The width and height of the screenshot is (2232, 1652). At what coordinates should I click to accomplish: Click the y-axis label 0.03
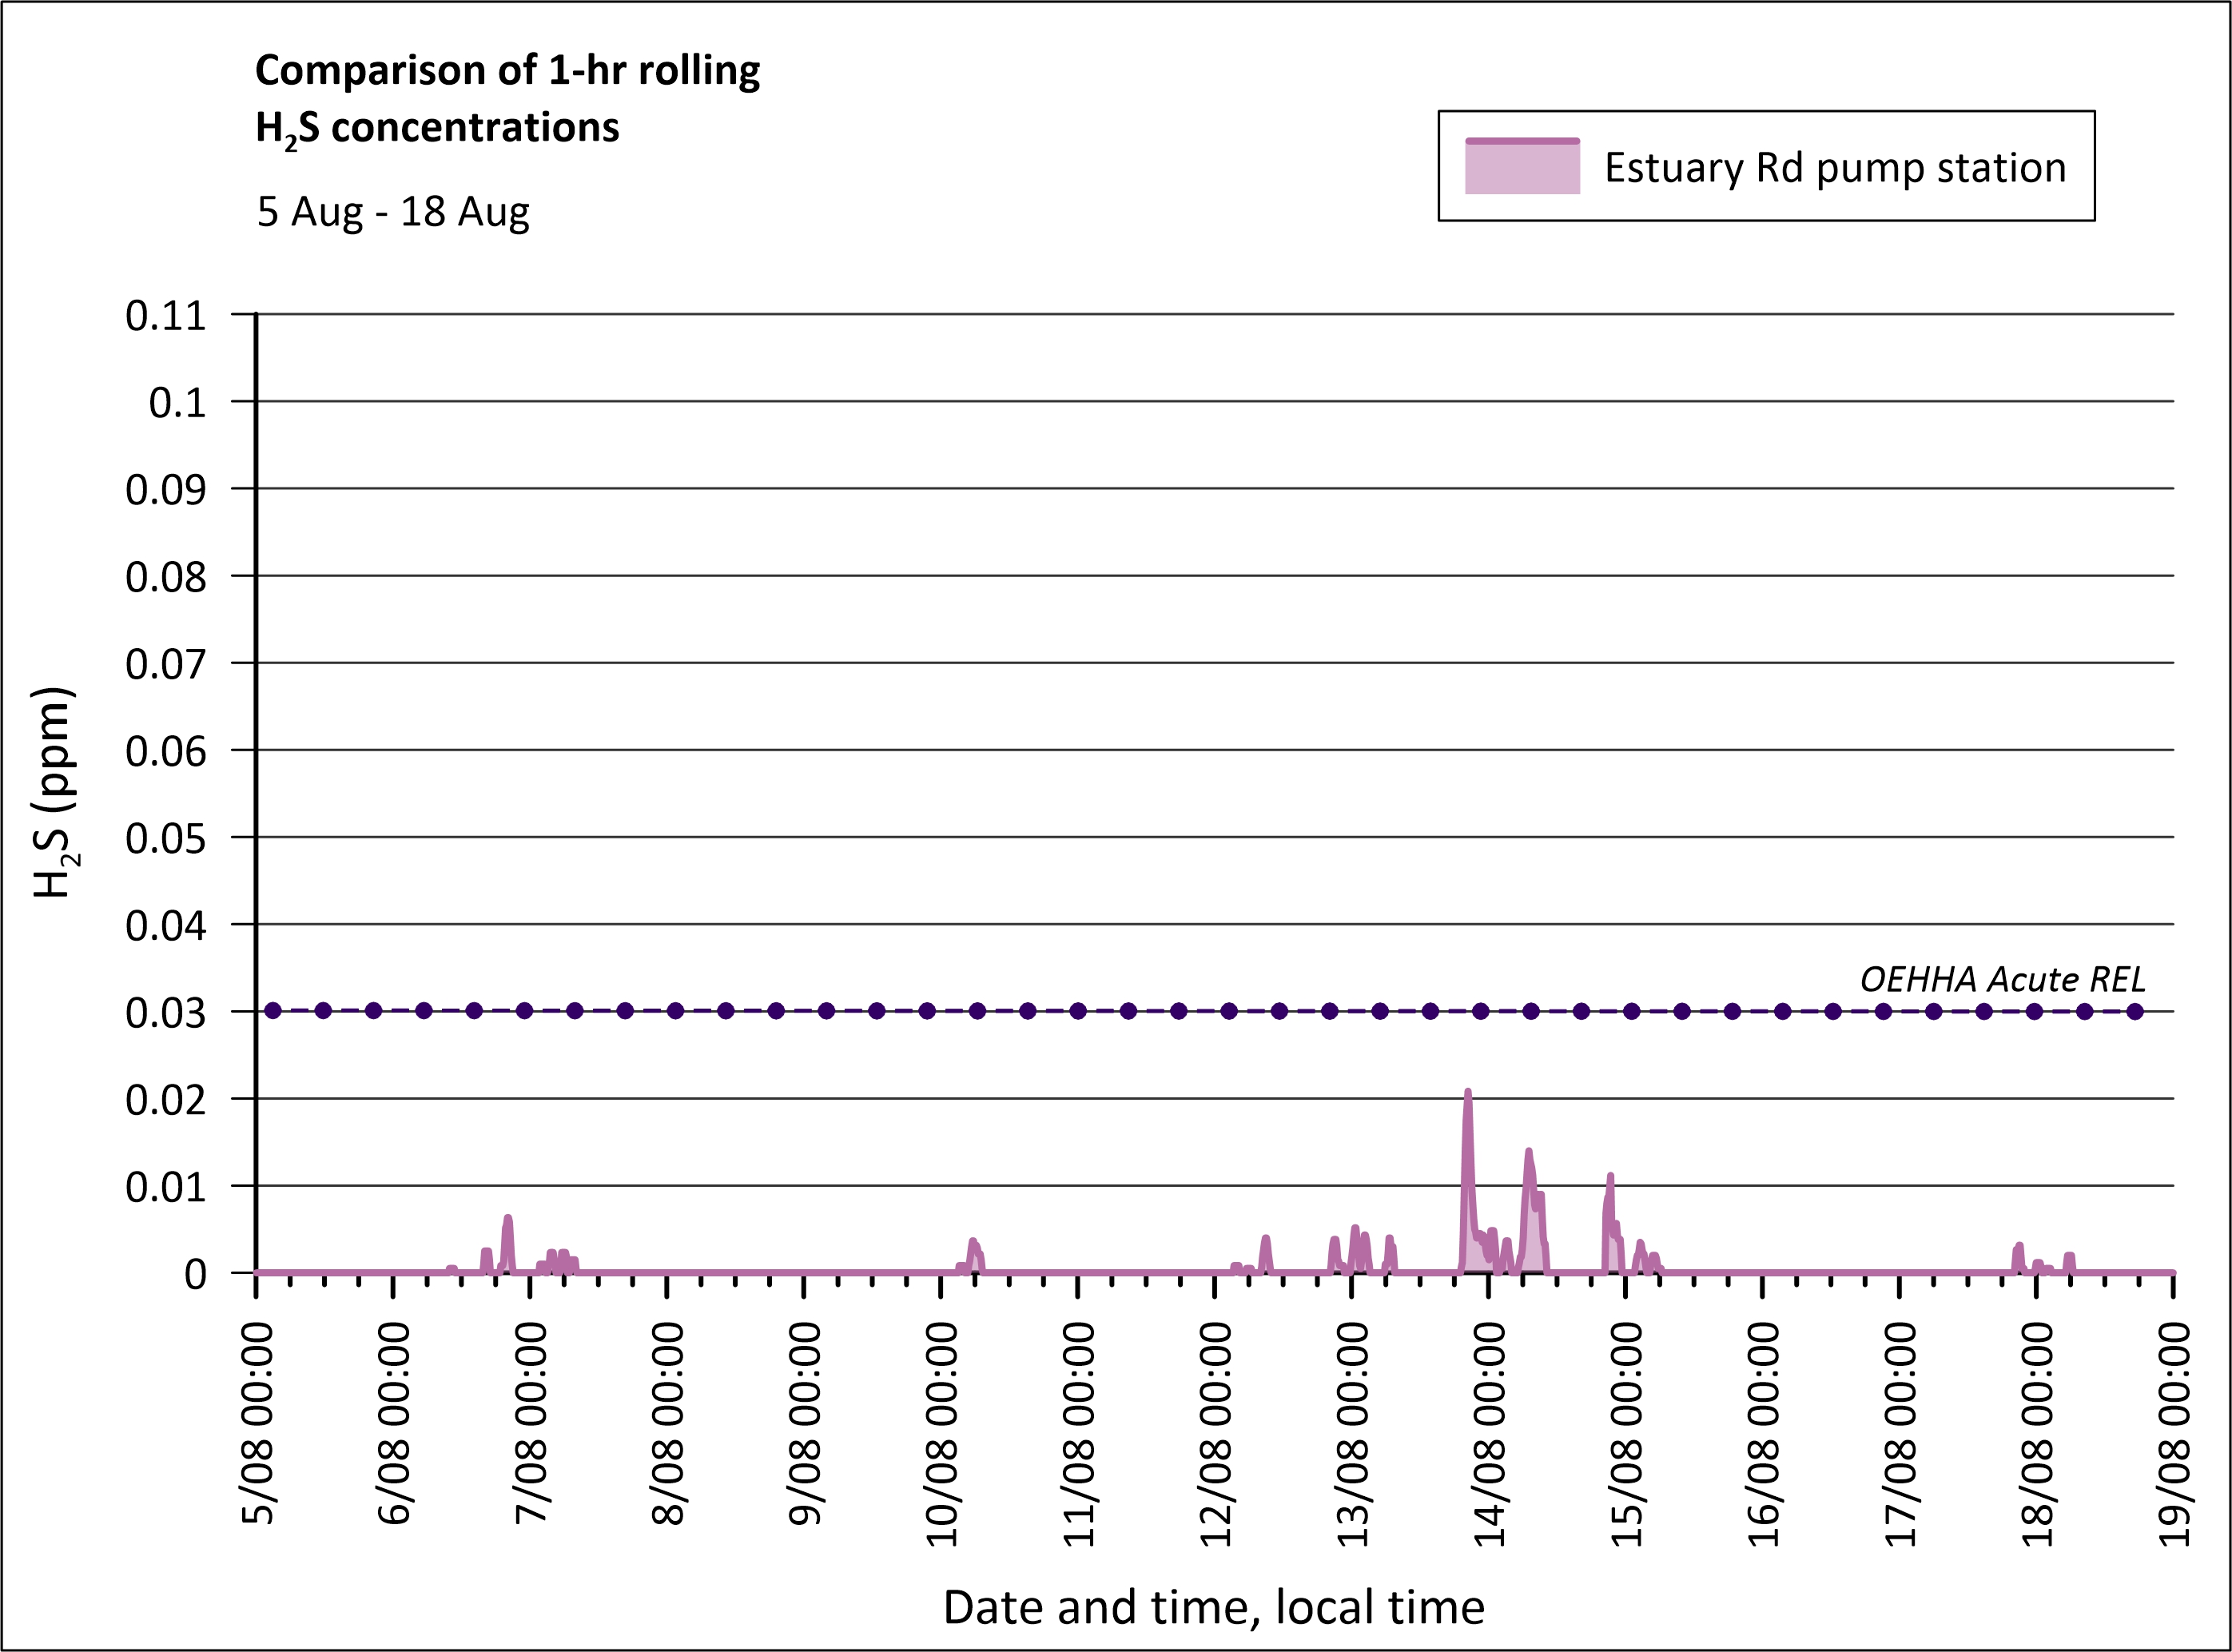(166, 1013)
